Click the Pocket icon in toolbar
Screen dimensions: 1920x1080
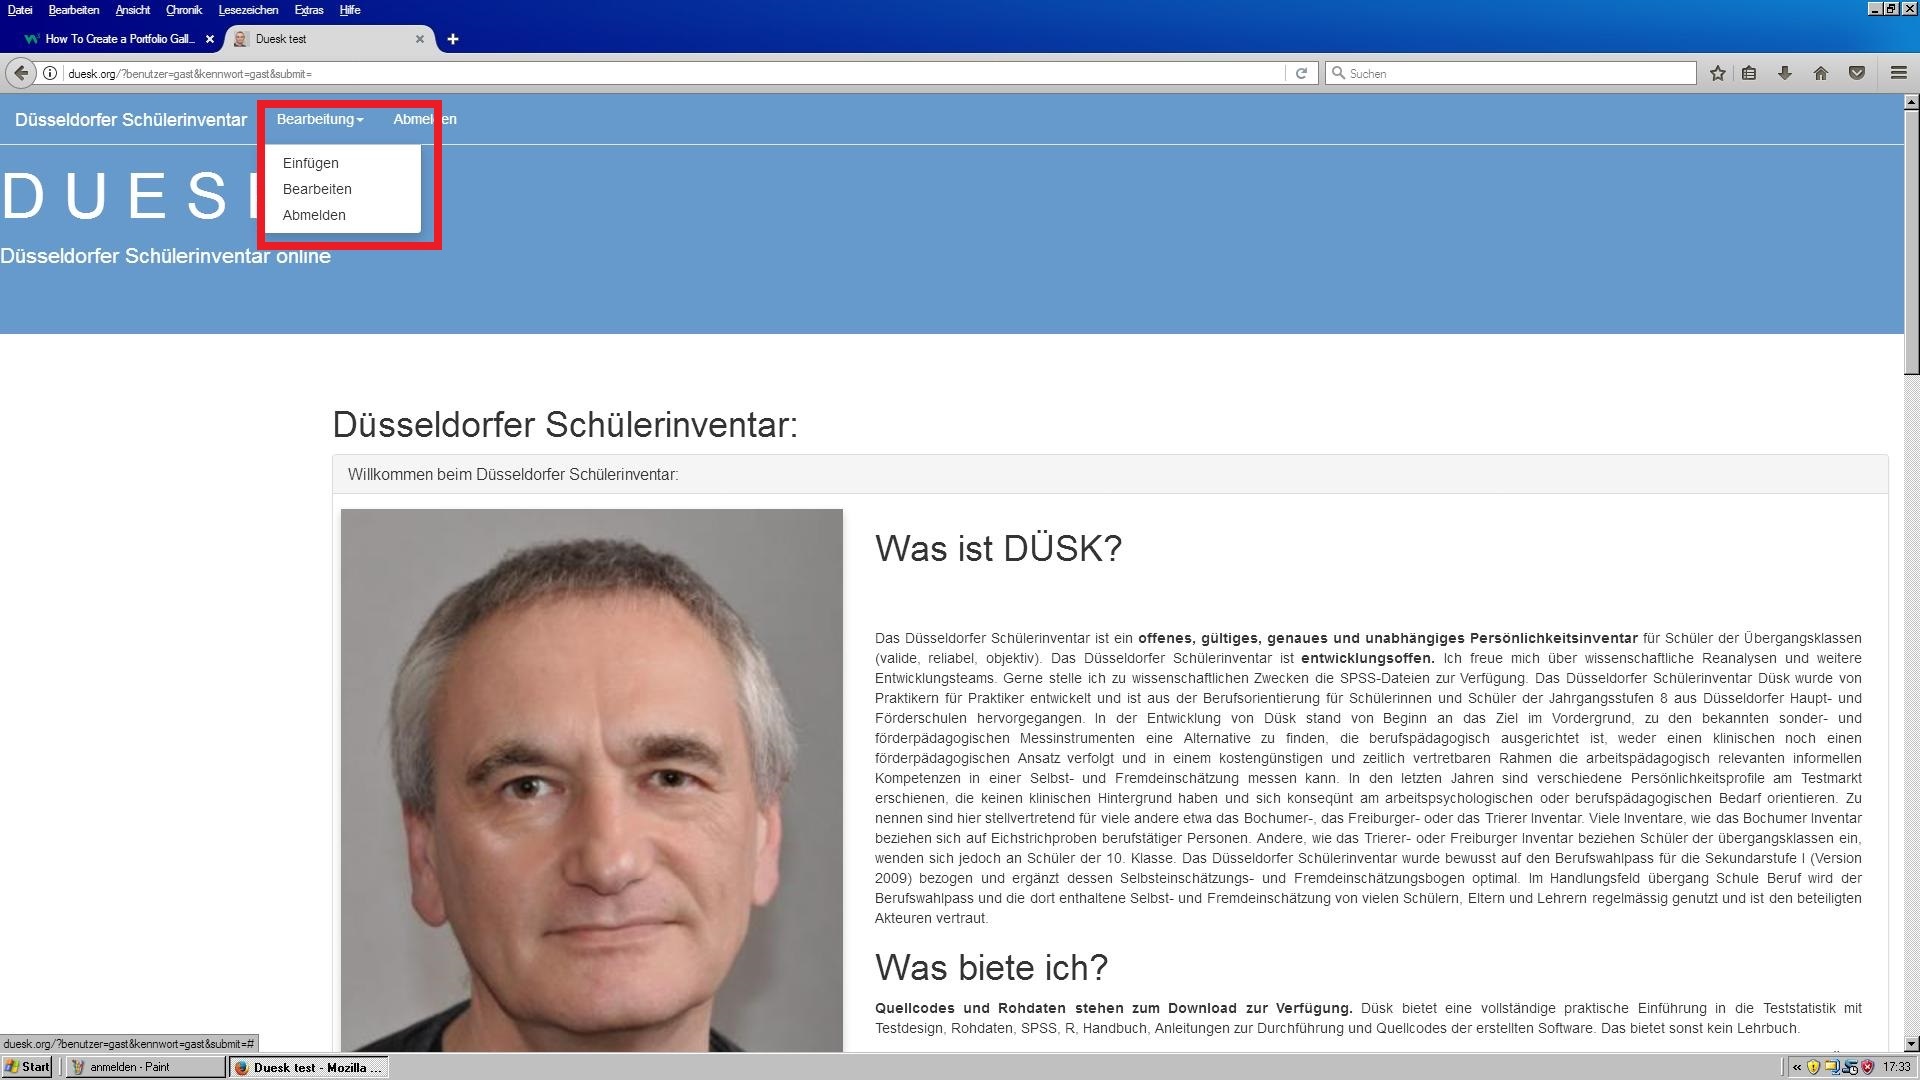[1856, 73]
